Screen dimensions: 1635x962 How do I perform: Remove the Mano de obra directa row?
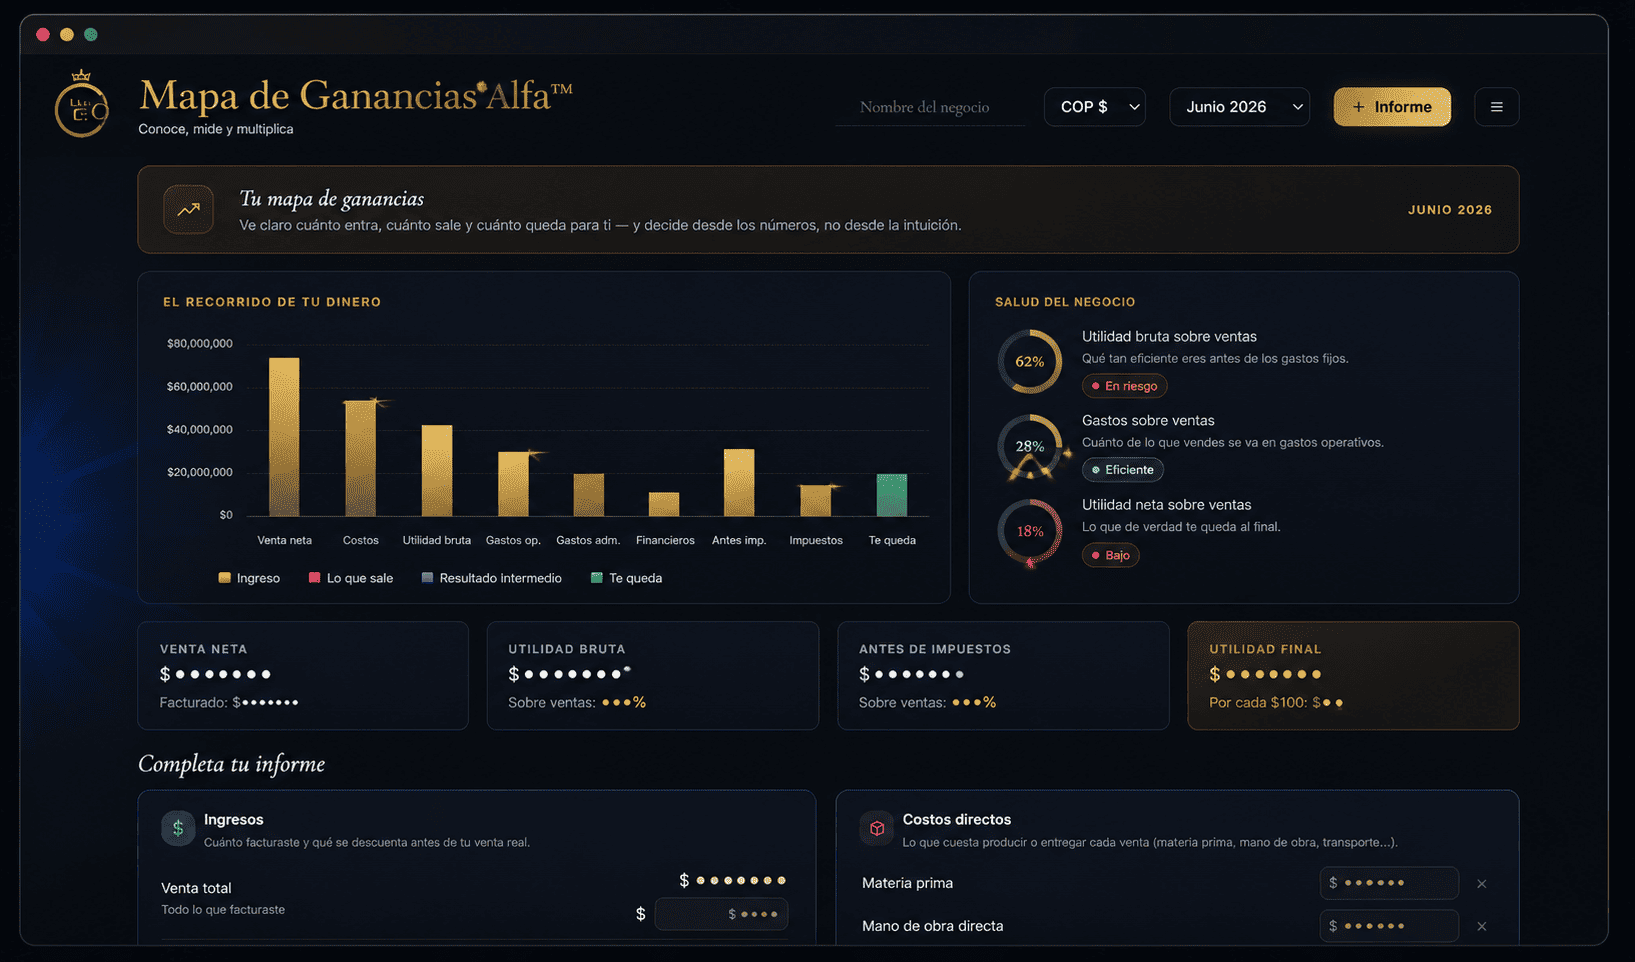pyautogui.click(x=1482, y=927)
